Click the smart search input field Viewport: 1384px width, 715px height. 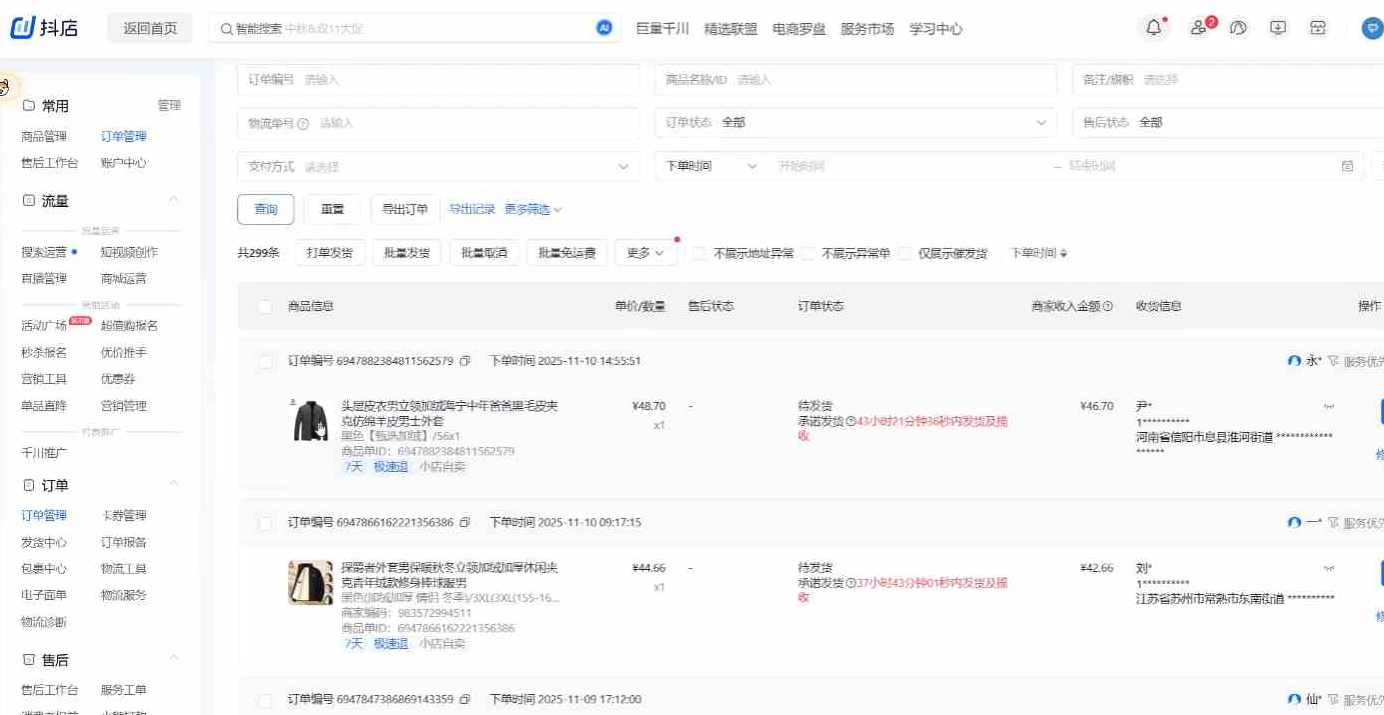400,29
